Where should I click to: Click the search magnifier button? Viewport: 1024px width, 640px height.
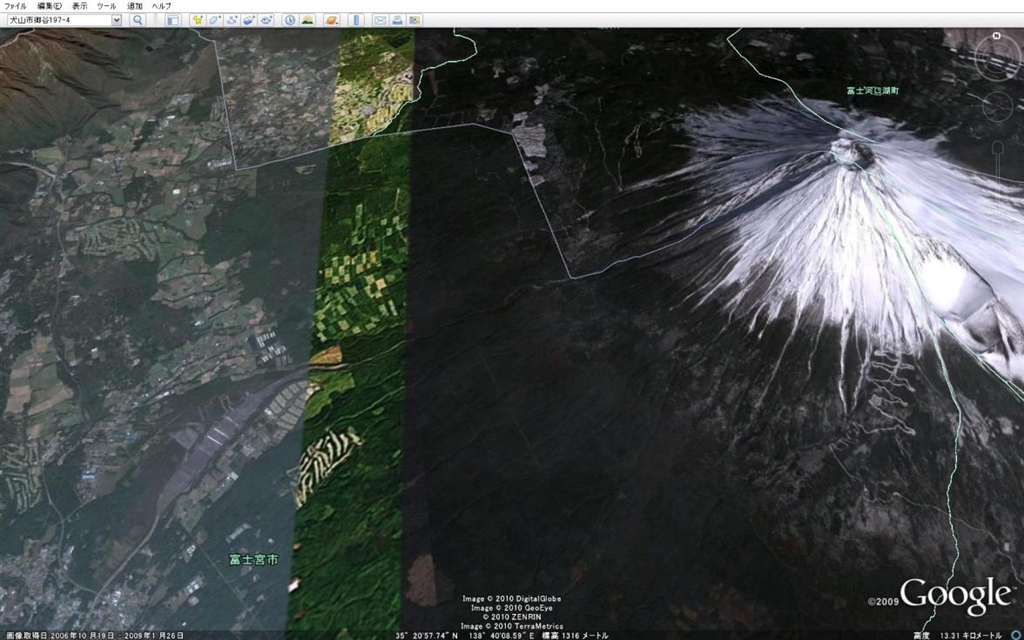coord(138,20)
